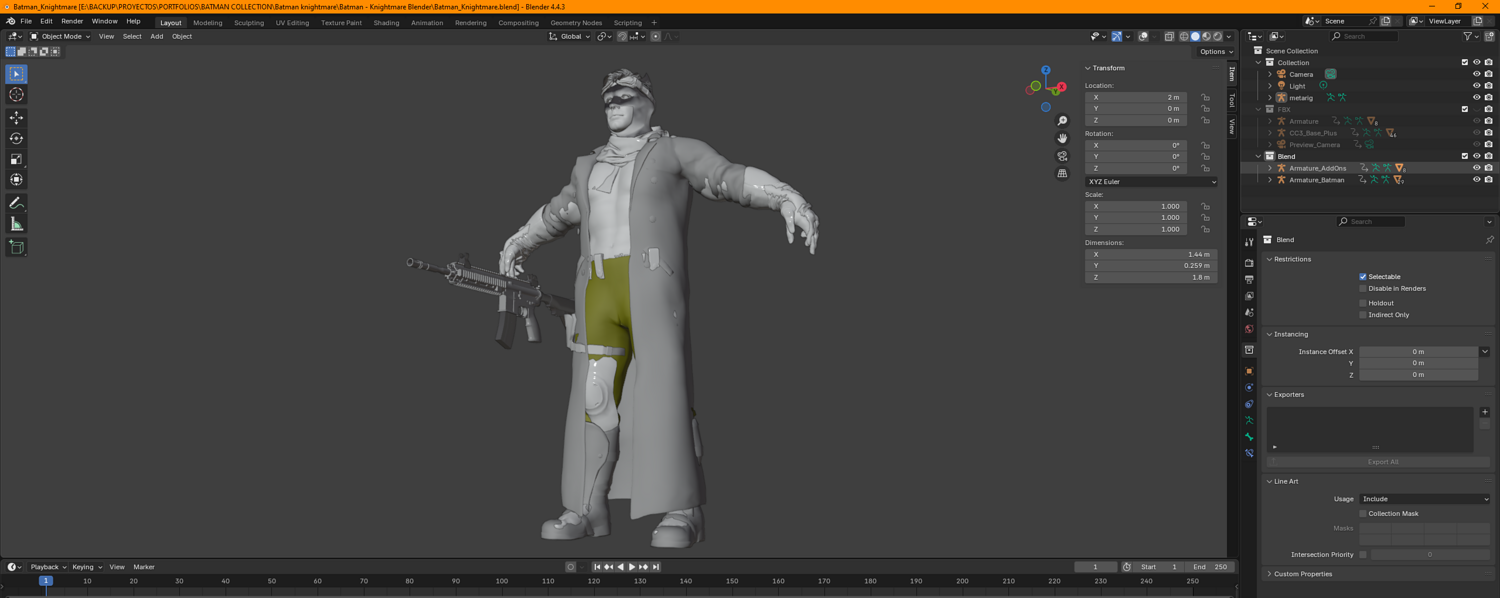Uncheck the FBX collection exclude checkbox

point(1465,109)
